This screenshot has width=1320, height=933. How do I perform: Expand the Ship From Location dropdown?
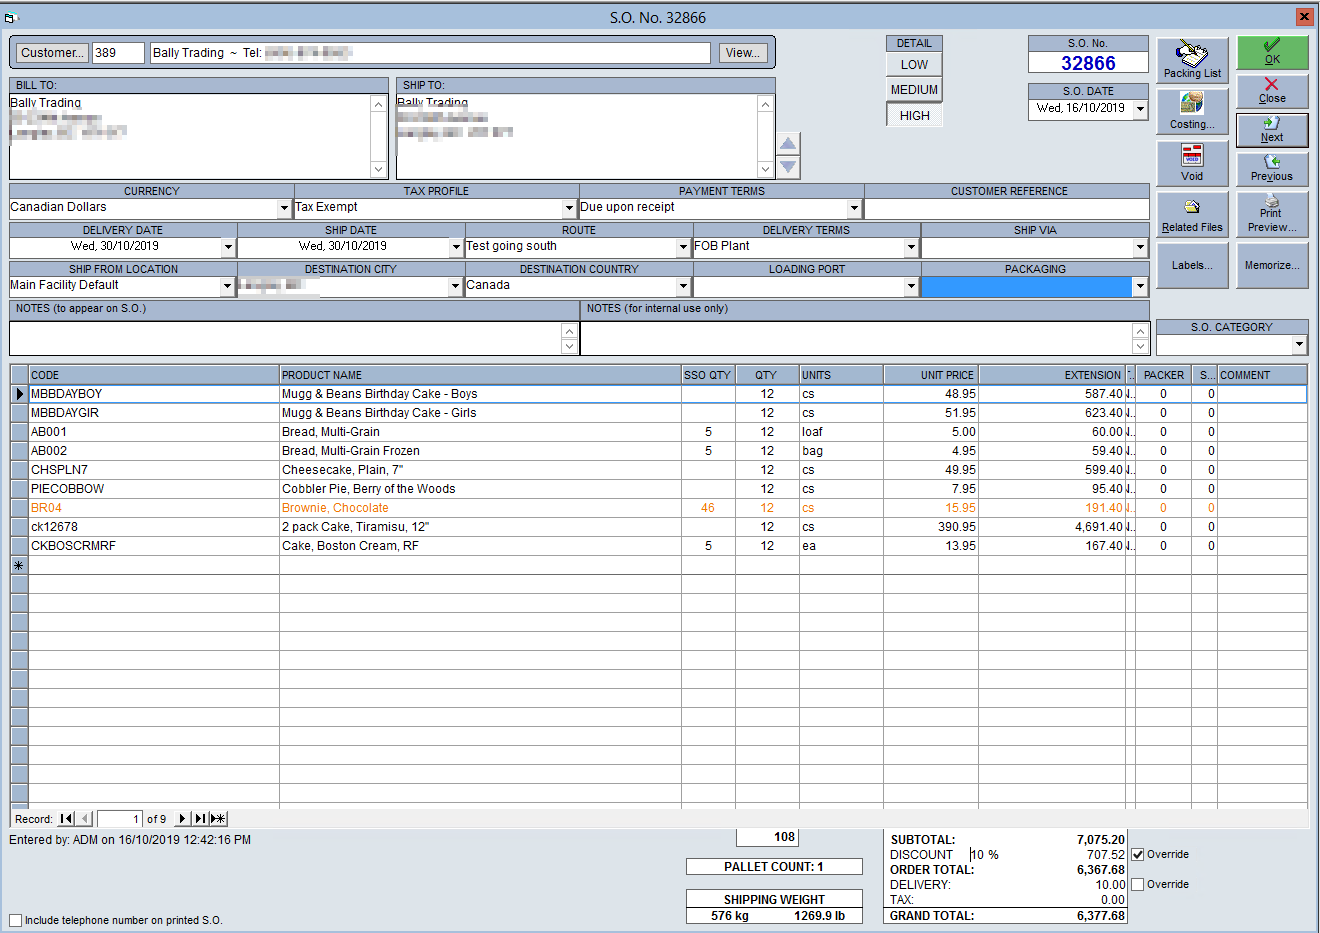coord(227,287)
